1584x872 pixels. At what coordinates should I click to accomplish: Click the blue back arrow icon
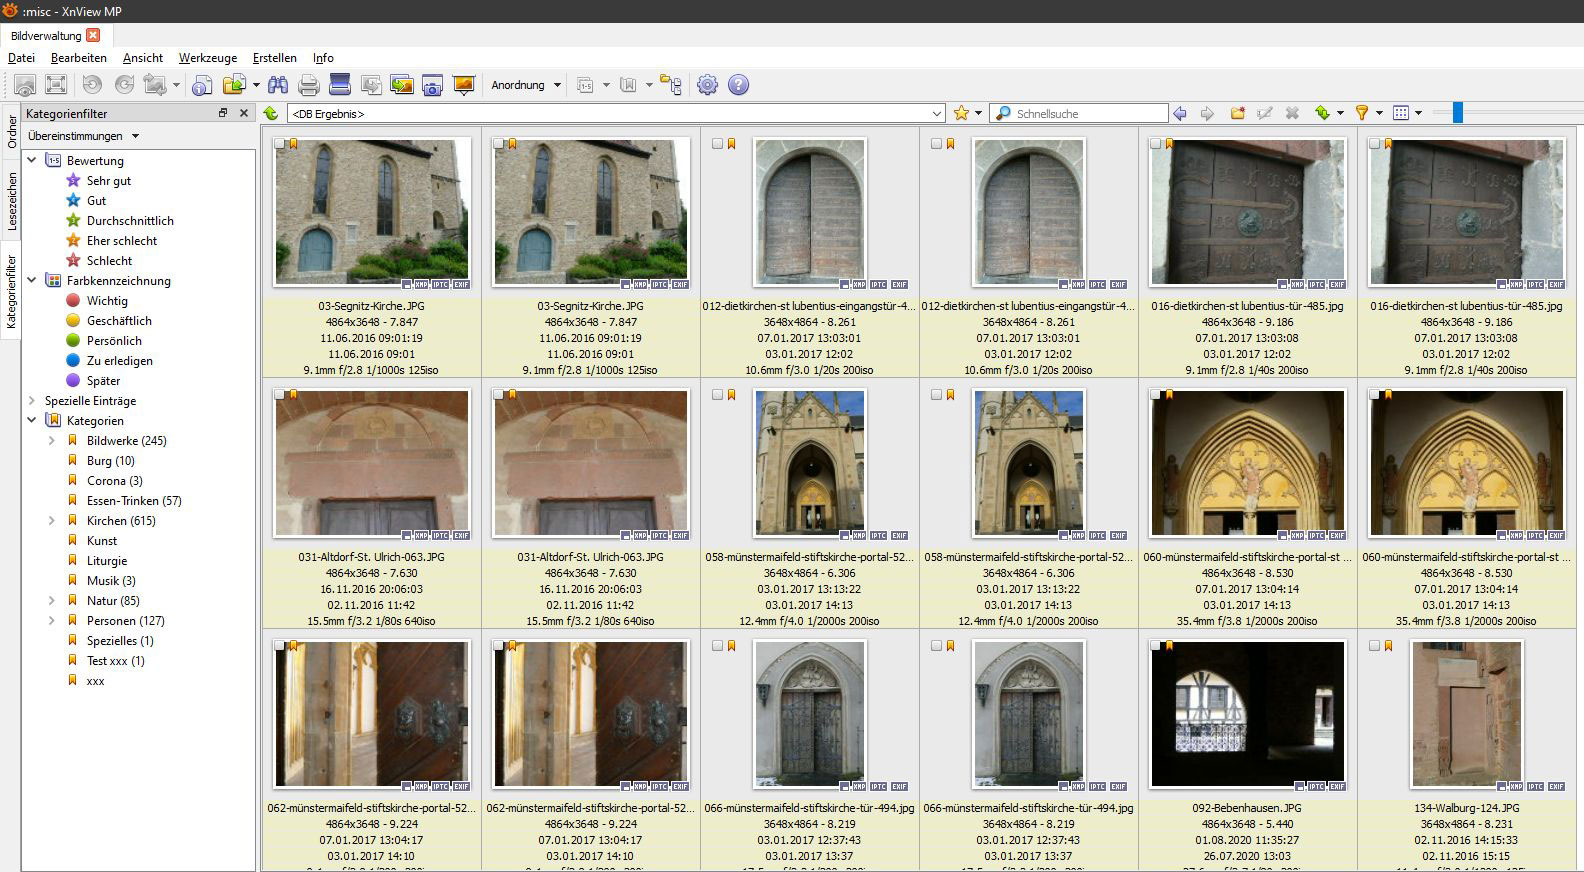point(1180,113)
